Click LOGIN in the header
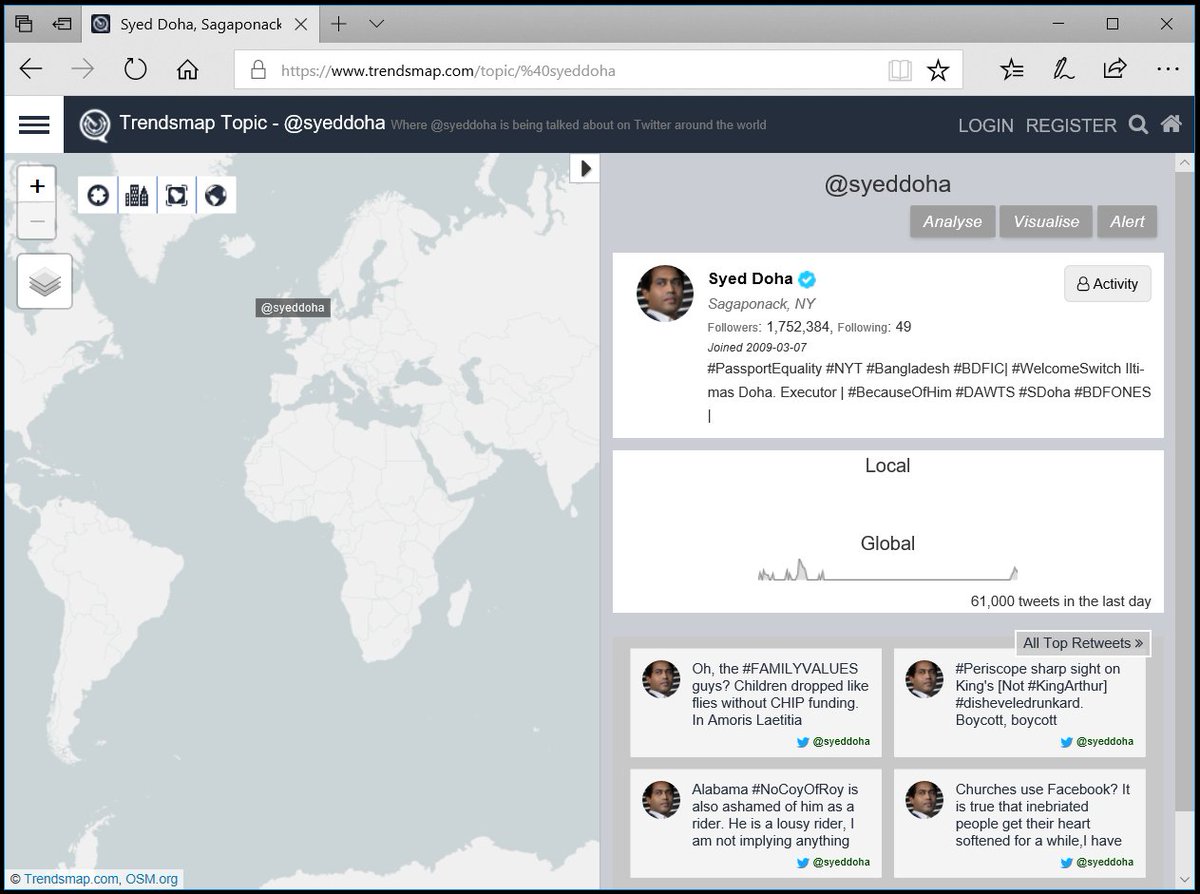Viewport: 1200px width, 894px height. click(986, 126)
